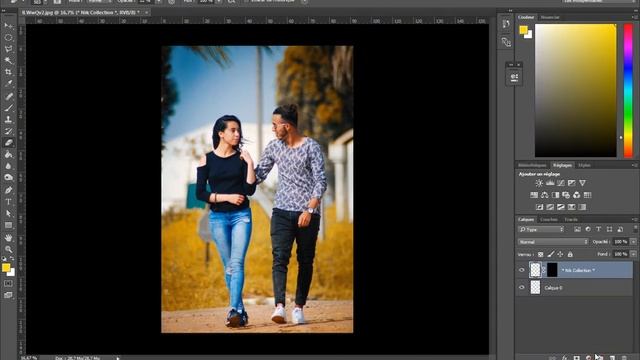Image resolution: width=640 pixels, height=360 pixels.
Task: Select the Elliptical Marquee tool
Action: pyautogui.click(x=8, y=38)
